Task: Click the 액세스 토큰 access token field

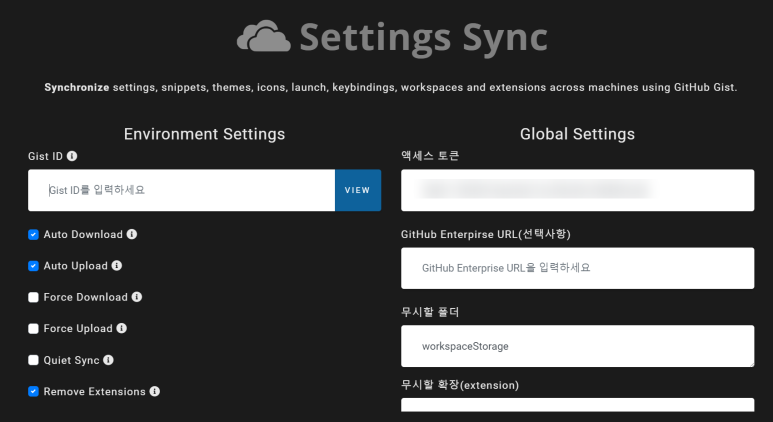Action: click(x=577, y=190)
